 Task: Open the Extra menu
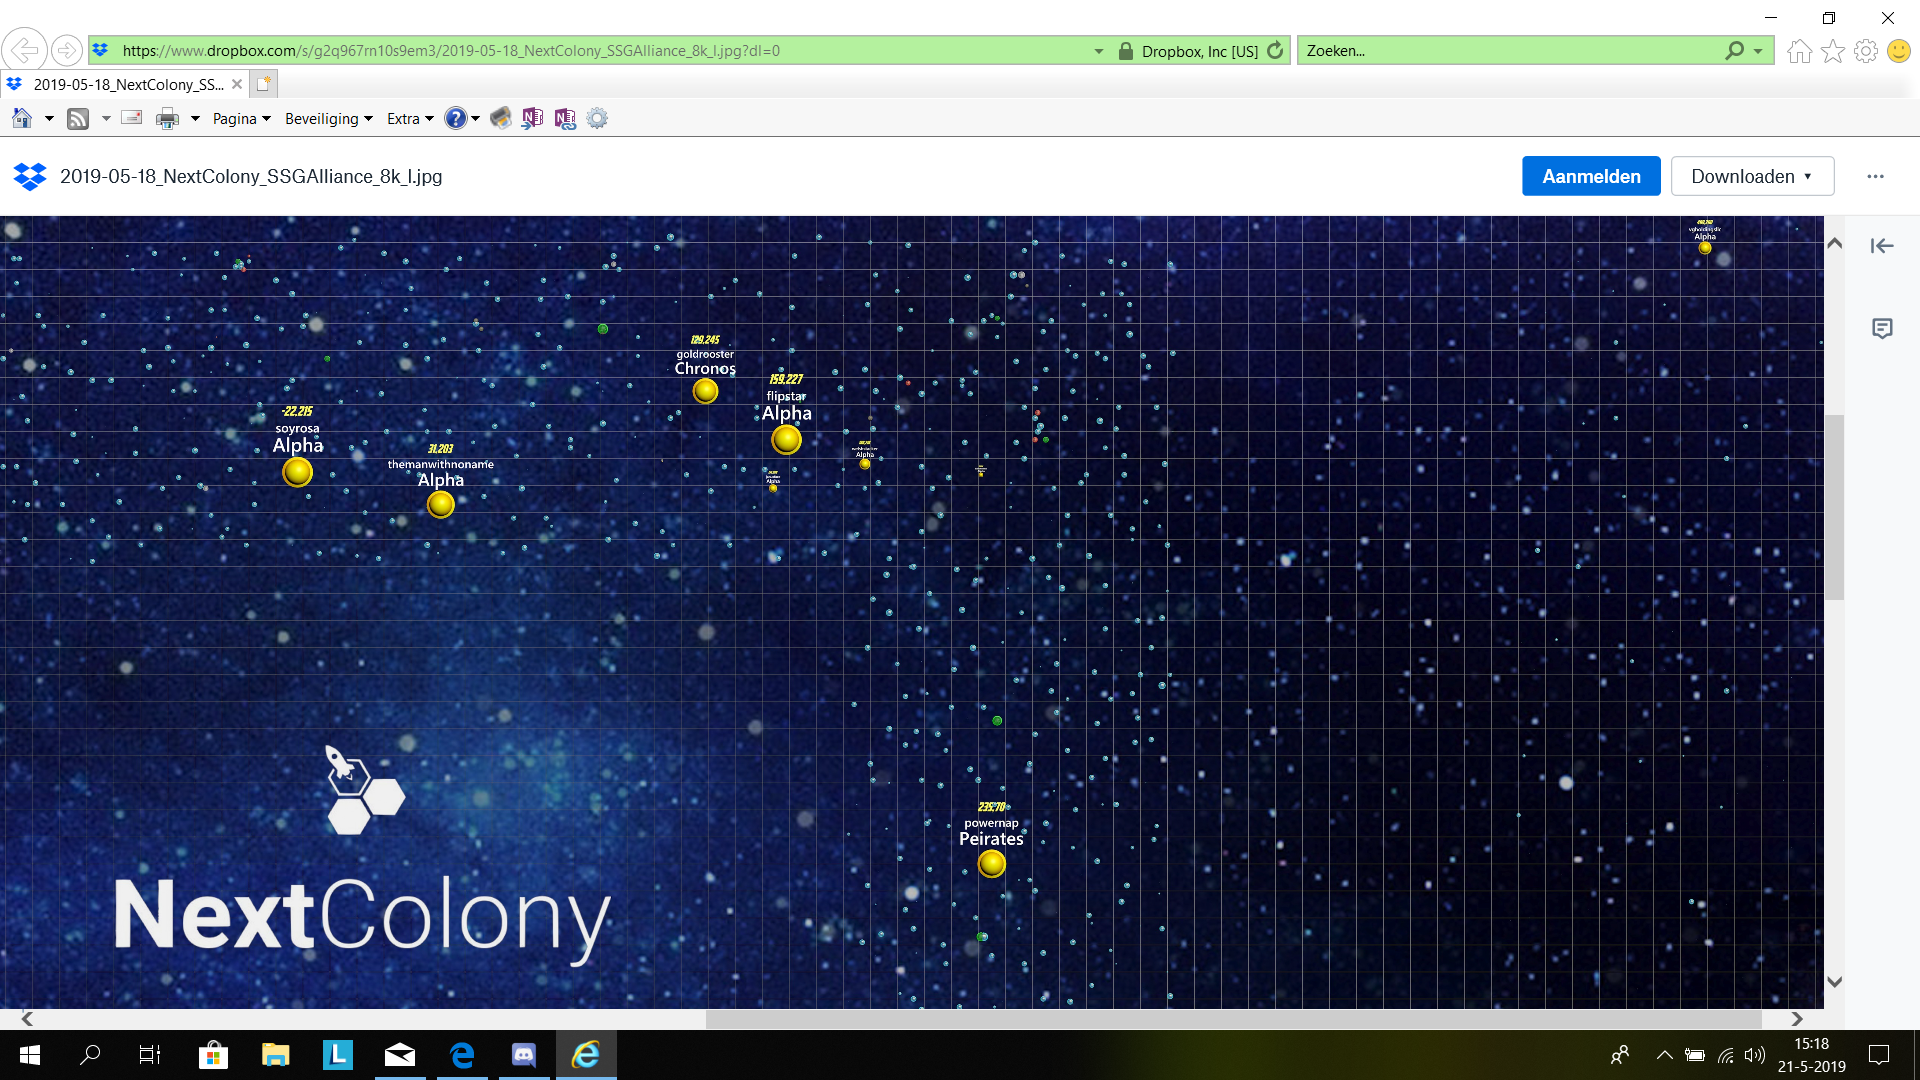click(x=410, y=119)
